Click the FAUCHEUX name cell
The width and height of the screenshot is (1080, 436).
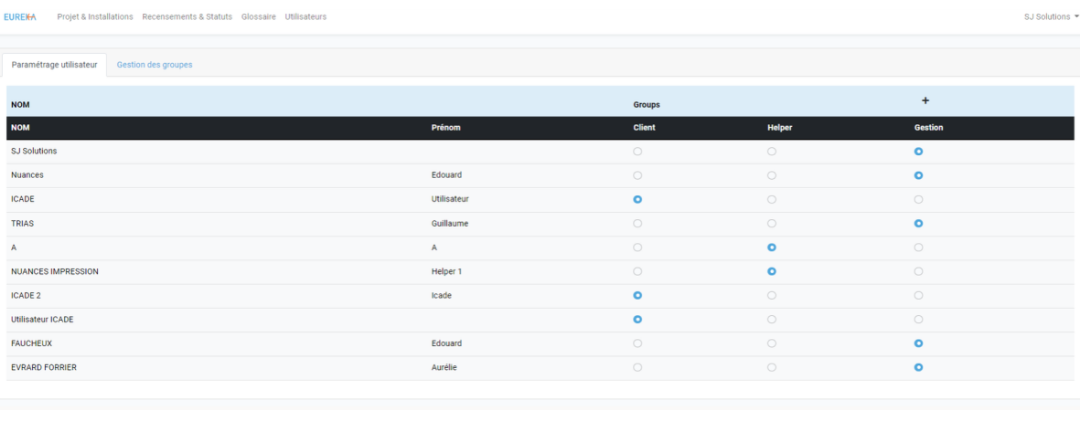pyautogui.click(x=31, y=344)
